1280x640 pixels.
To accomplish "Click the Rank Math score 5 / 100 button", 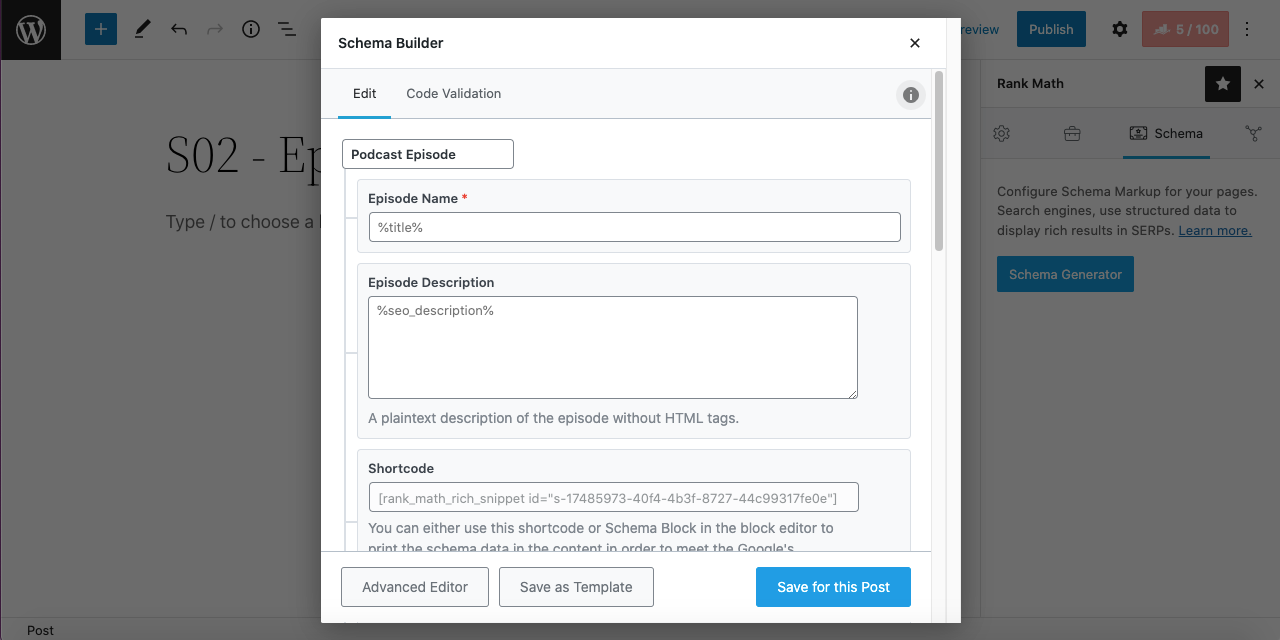I will (x=1185, y=29).
